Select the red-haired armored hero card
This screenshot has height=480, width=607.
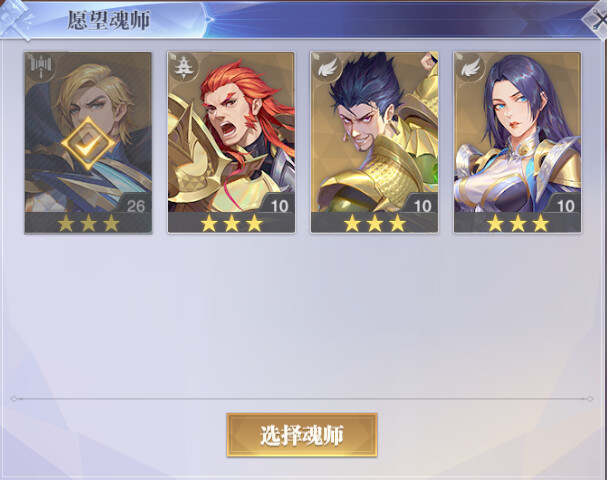coord(231,143)
